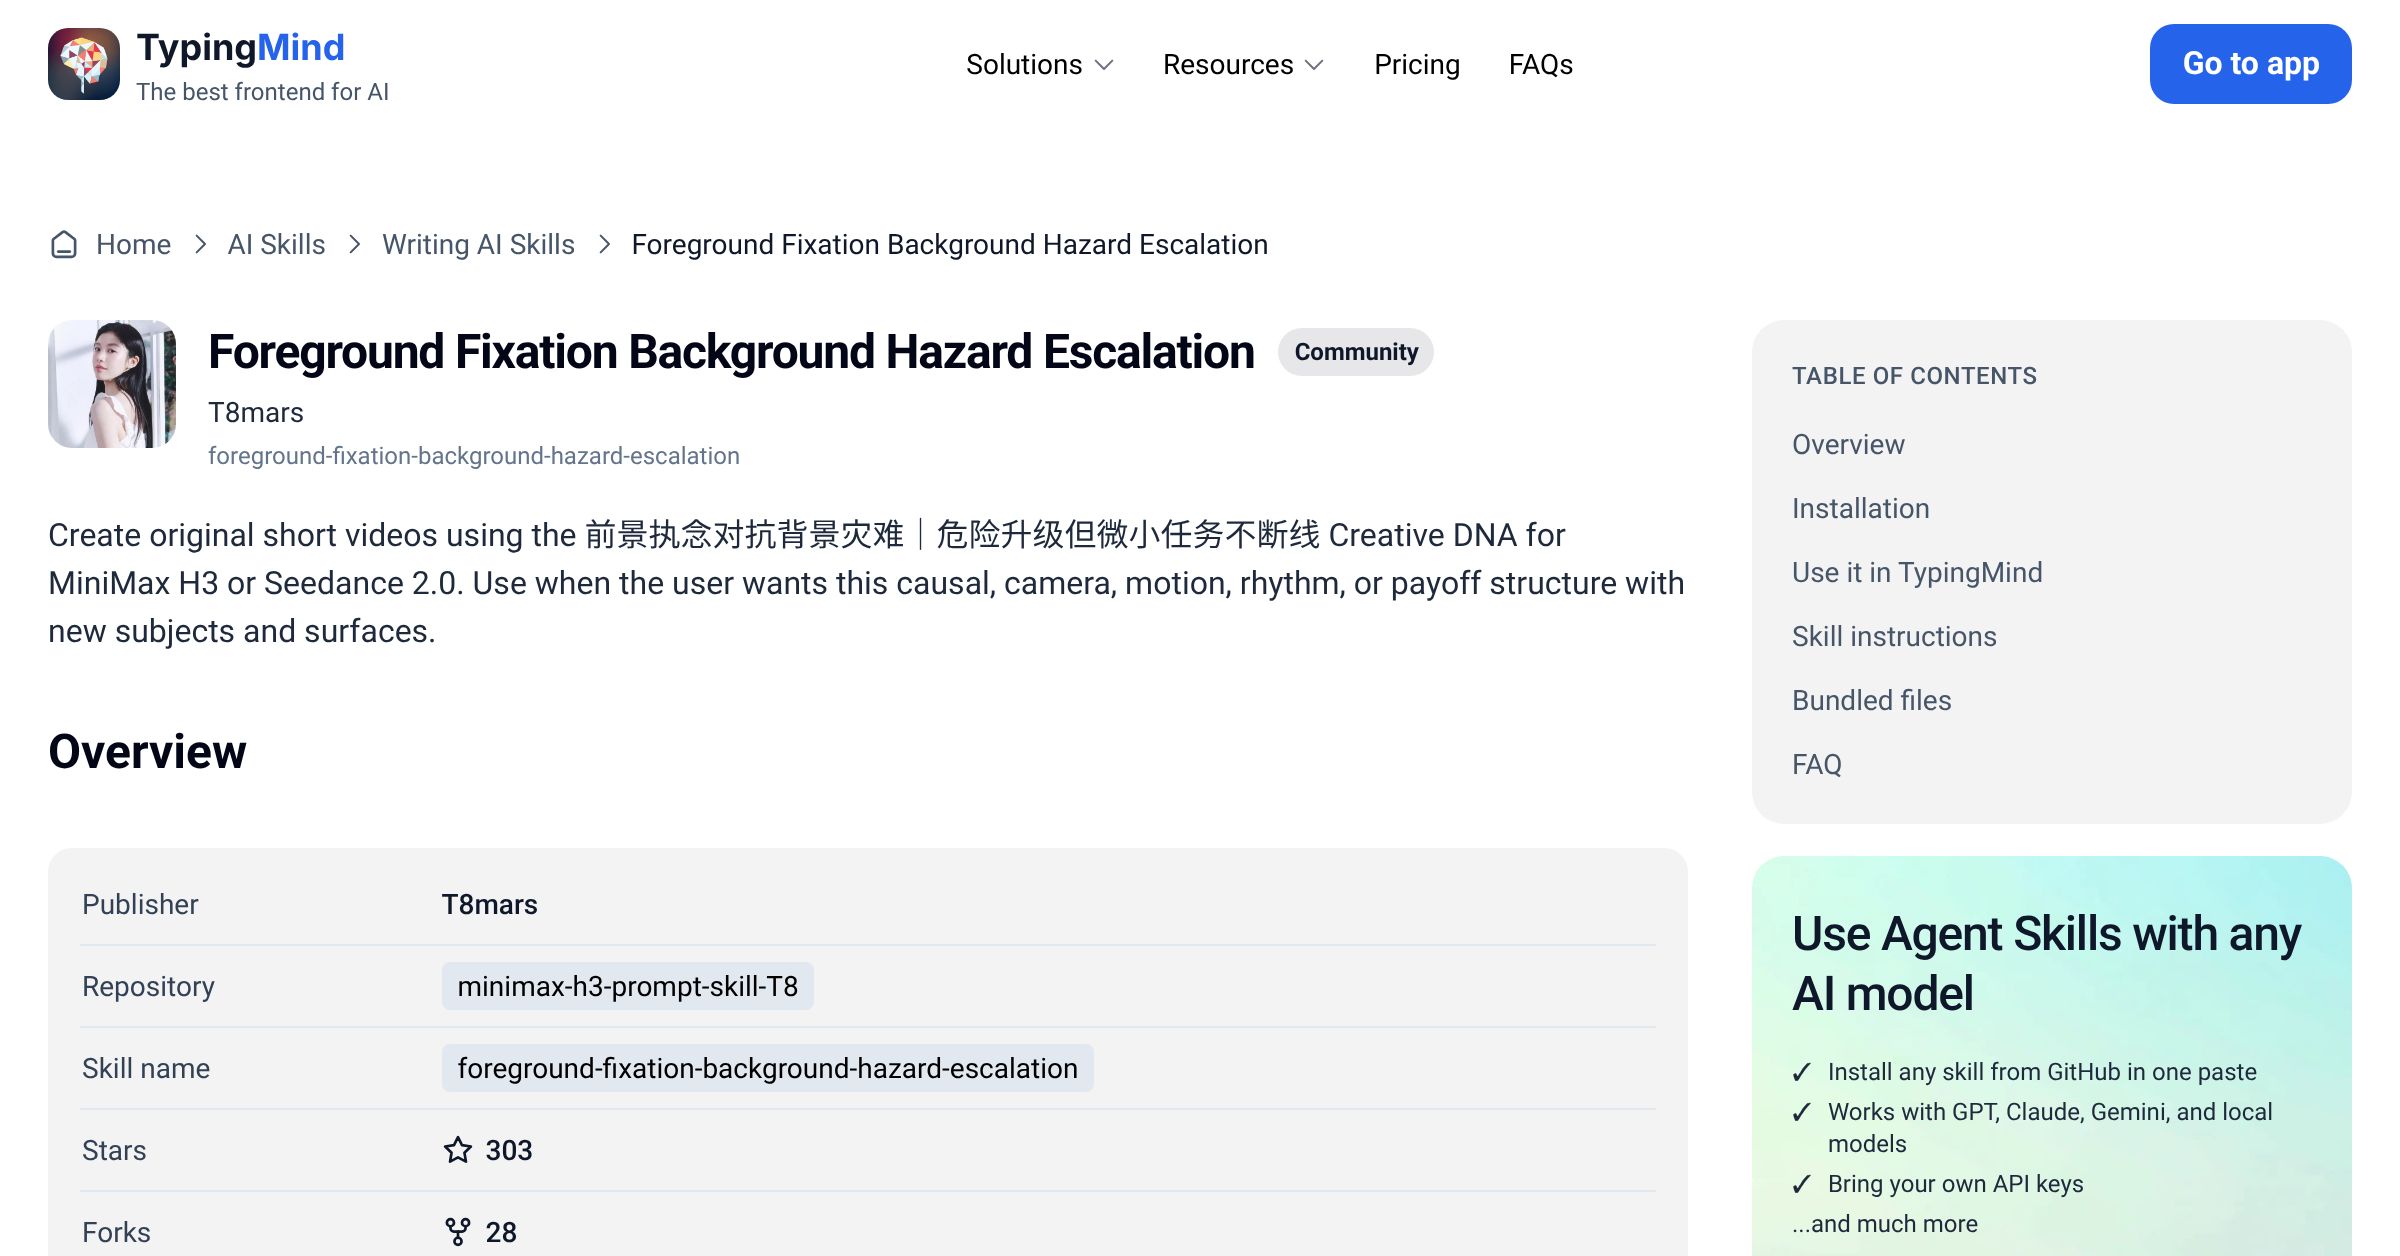The height and width of the screenshot is (1256, 2400).
Task: Click 'Install any skill from GitHub' line
Action: click(2042, 1072)
